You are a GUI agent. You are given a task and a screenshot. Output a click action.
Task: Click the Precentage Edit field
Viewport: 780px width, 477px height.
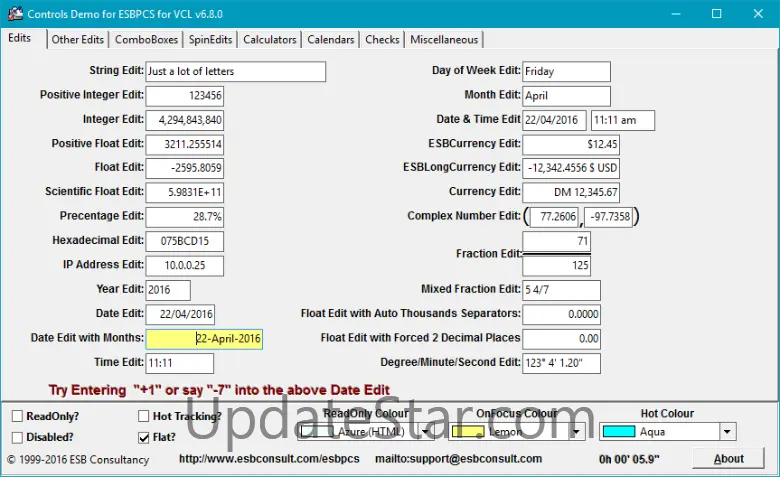point(185,217)
